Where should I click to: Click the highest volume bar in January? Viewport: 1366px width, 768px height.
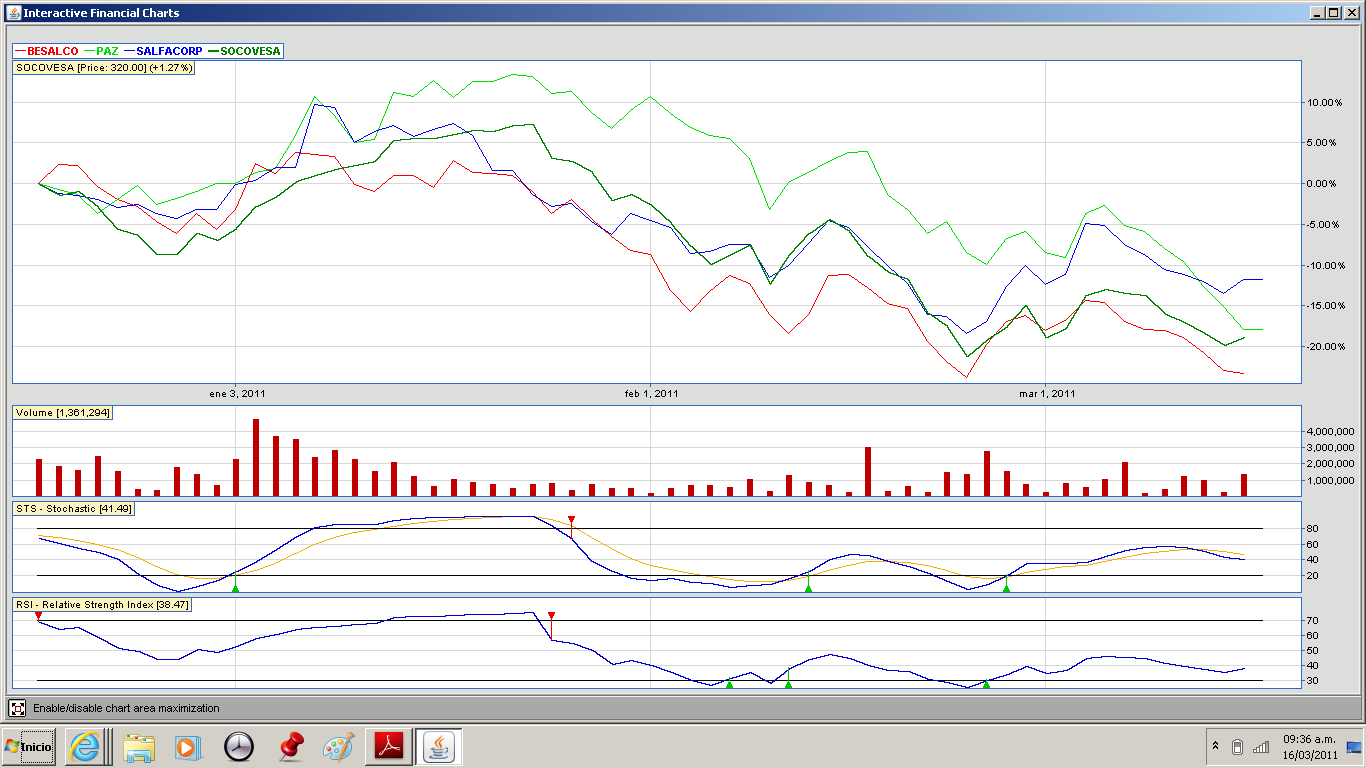(256, 457)
